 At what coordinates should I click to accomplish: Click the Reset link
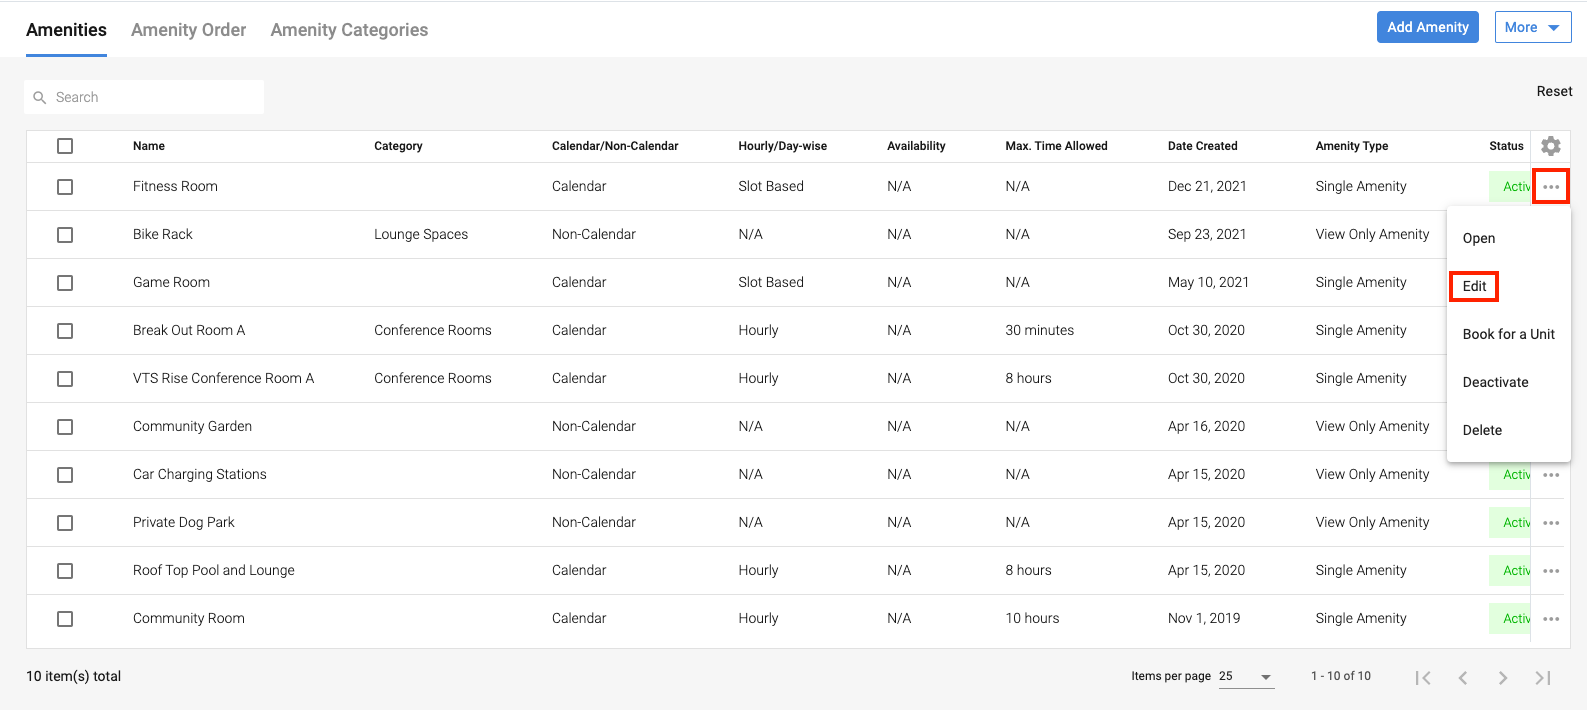[1554, 91]
